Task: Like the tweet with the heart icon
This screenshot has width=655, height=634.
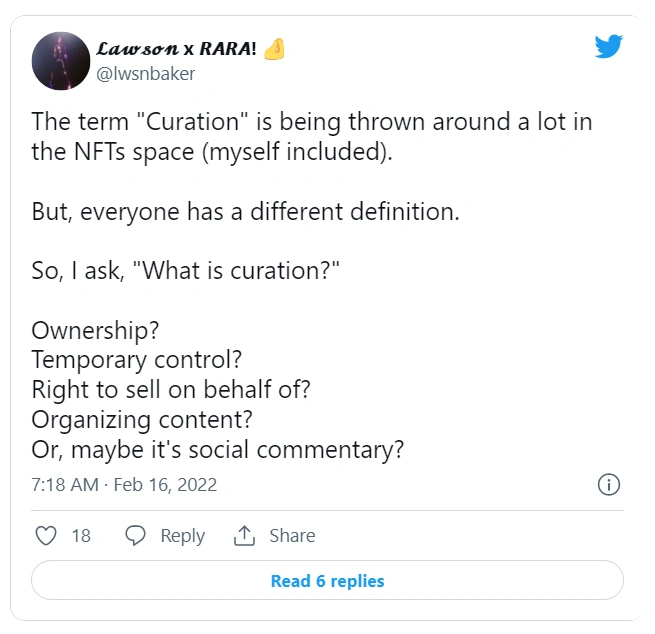Action: point(46,535)
